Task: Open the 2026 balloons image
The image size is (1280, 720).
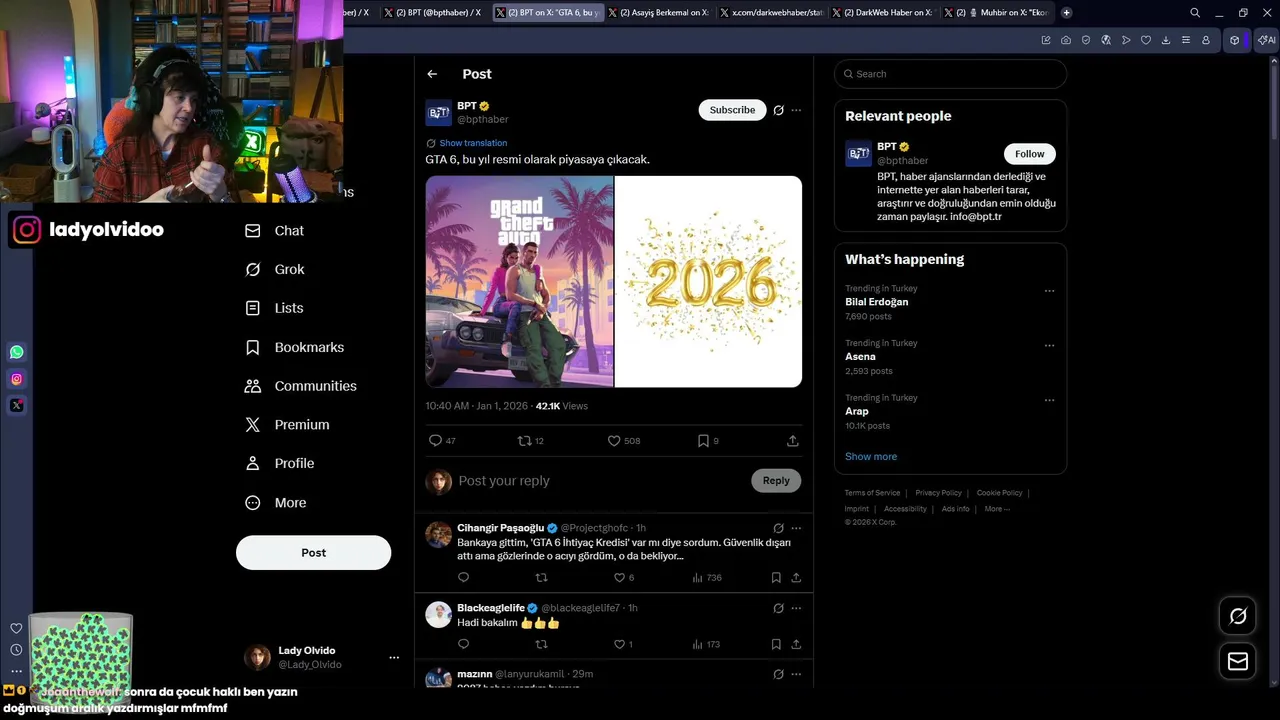Action: [708, 281]
